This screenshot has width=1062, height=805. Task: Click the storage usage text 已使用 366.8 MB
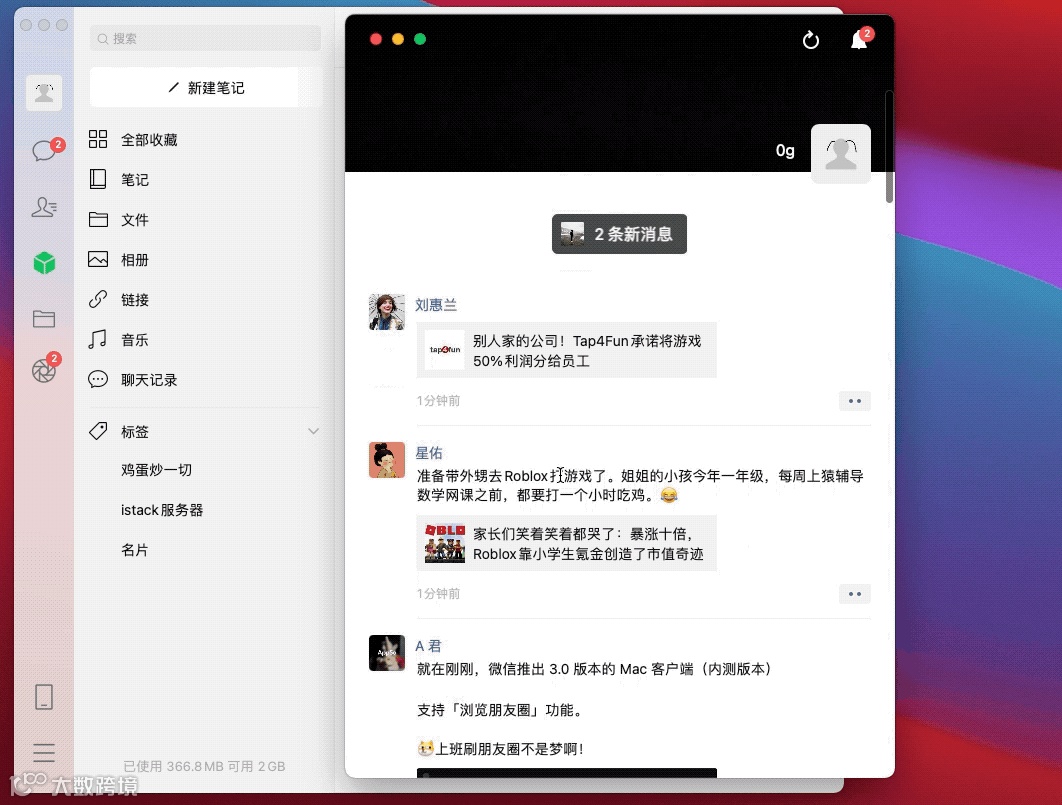pos(173,766)
